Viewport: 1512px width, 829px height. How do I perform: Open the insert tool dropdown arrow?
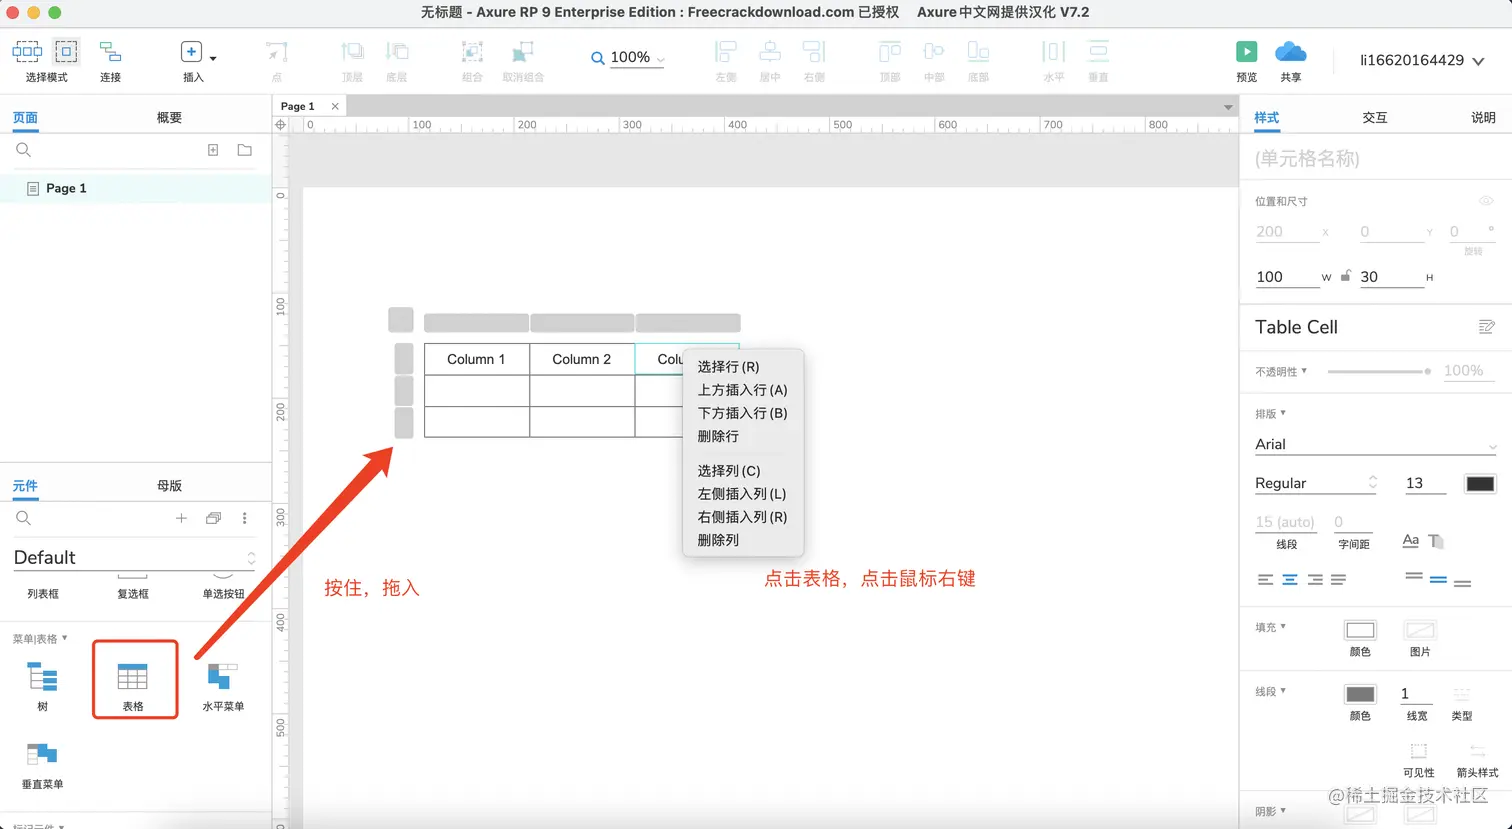(213, 59)
